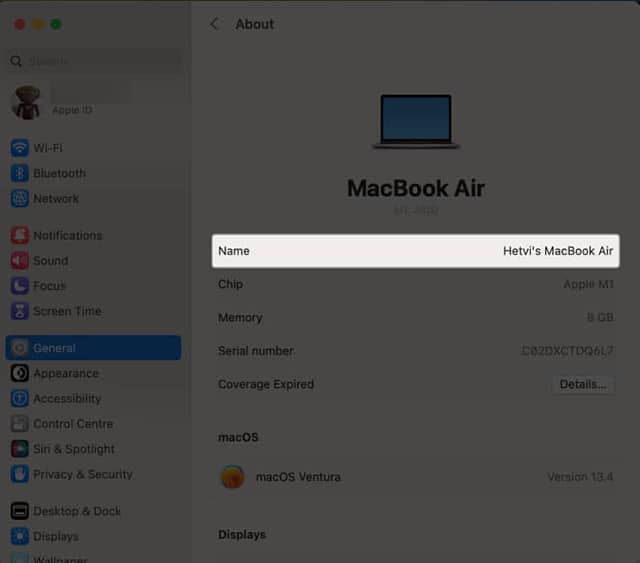Click the Version 13.4 text
The height and width of the screenshot is (563, 640).
tap(580, 476)
